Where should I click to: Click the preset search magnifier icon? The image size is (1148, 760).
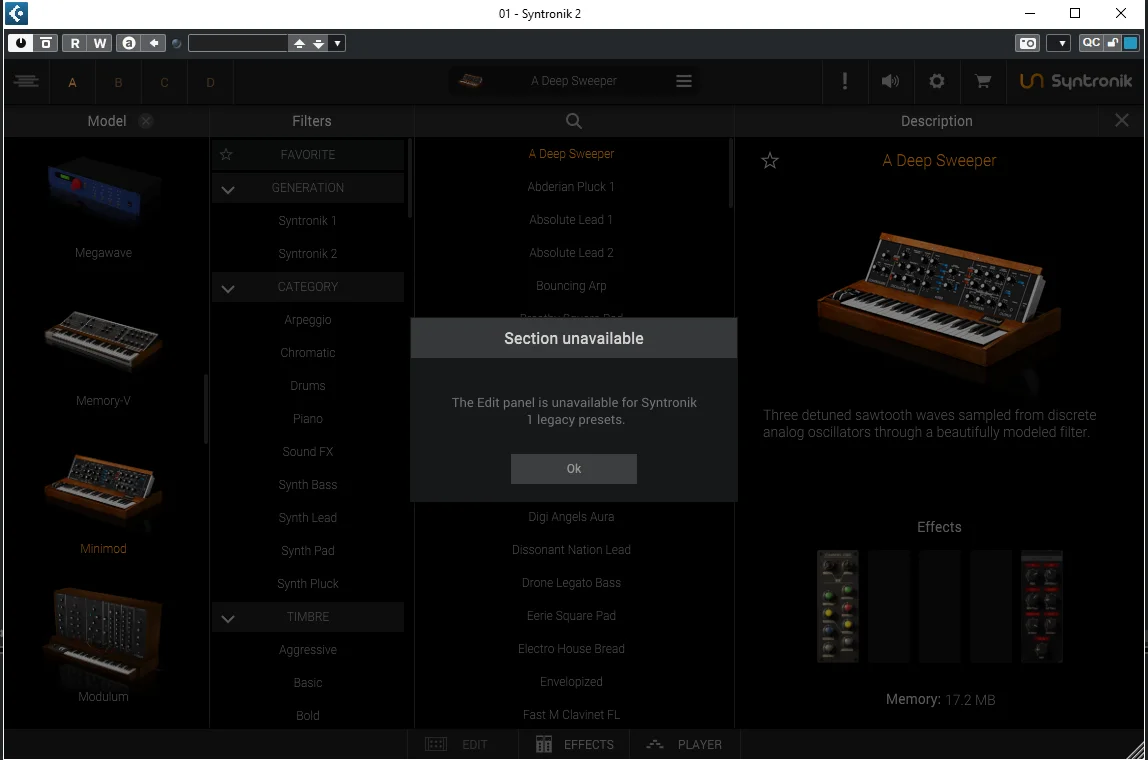574,121
